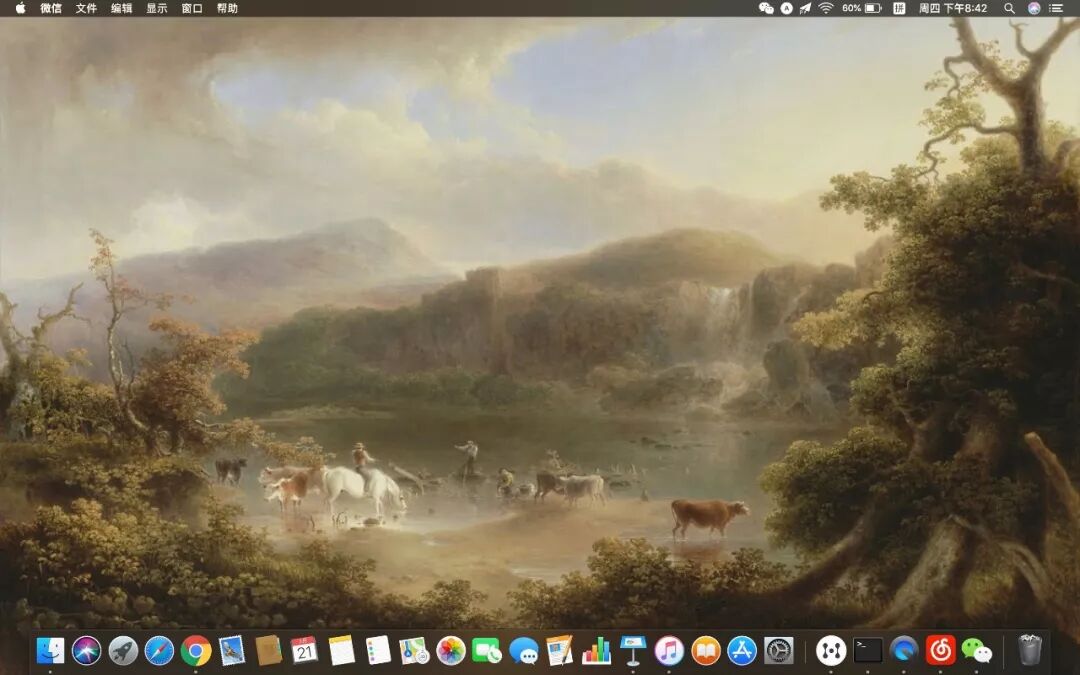Viewport: 1080px width, 675px height.
Task: Open the 文件 menu
Action: click(86, 8)
